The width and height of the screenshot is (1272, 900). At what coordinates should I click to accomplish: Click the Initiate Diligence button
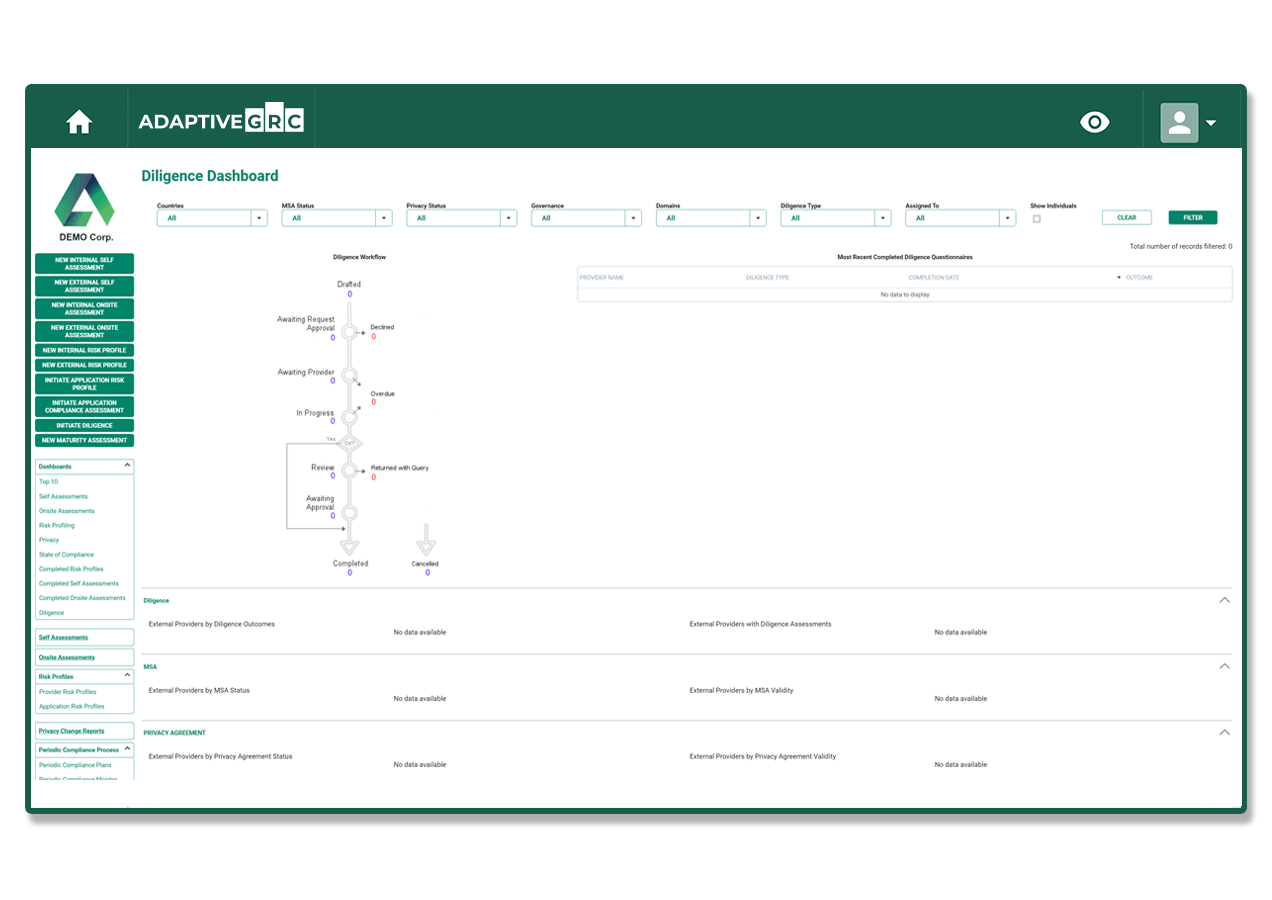click(84, 425)
